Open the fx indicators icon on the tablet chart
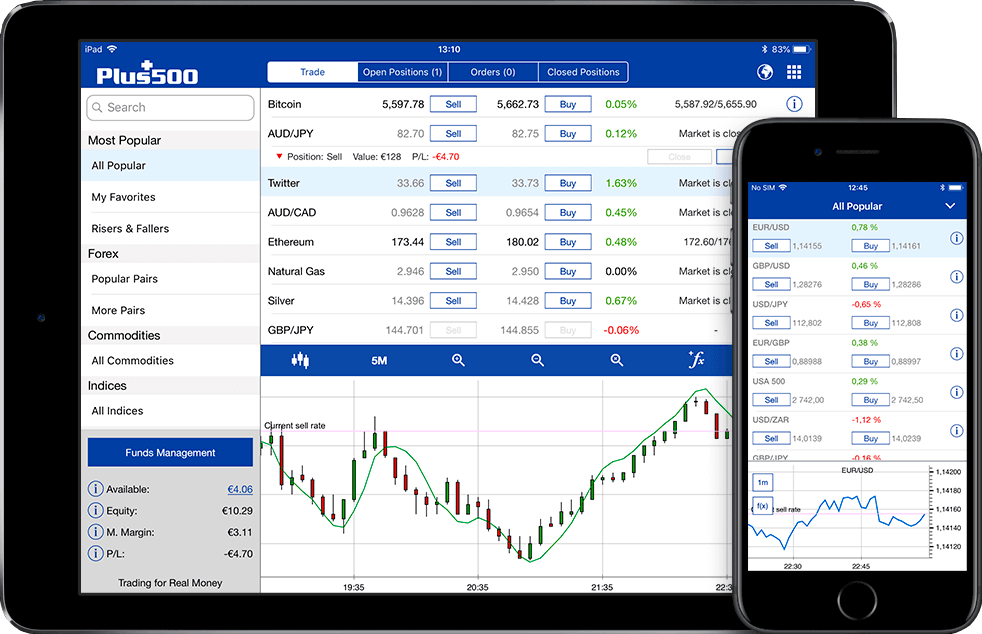This screenshot has height=634, width=982. click(696, 360)
